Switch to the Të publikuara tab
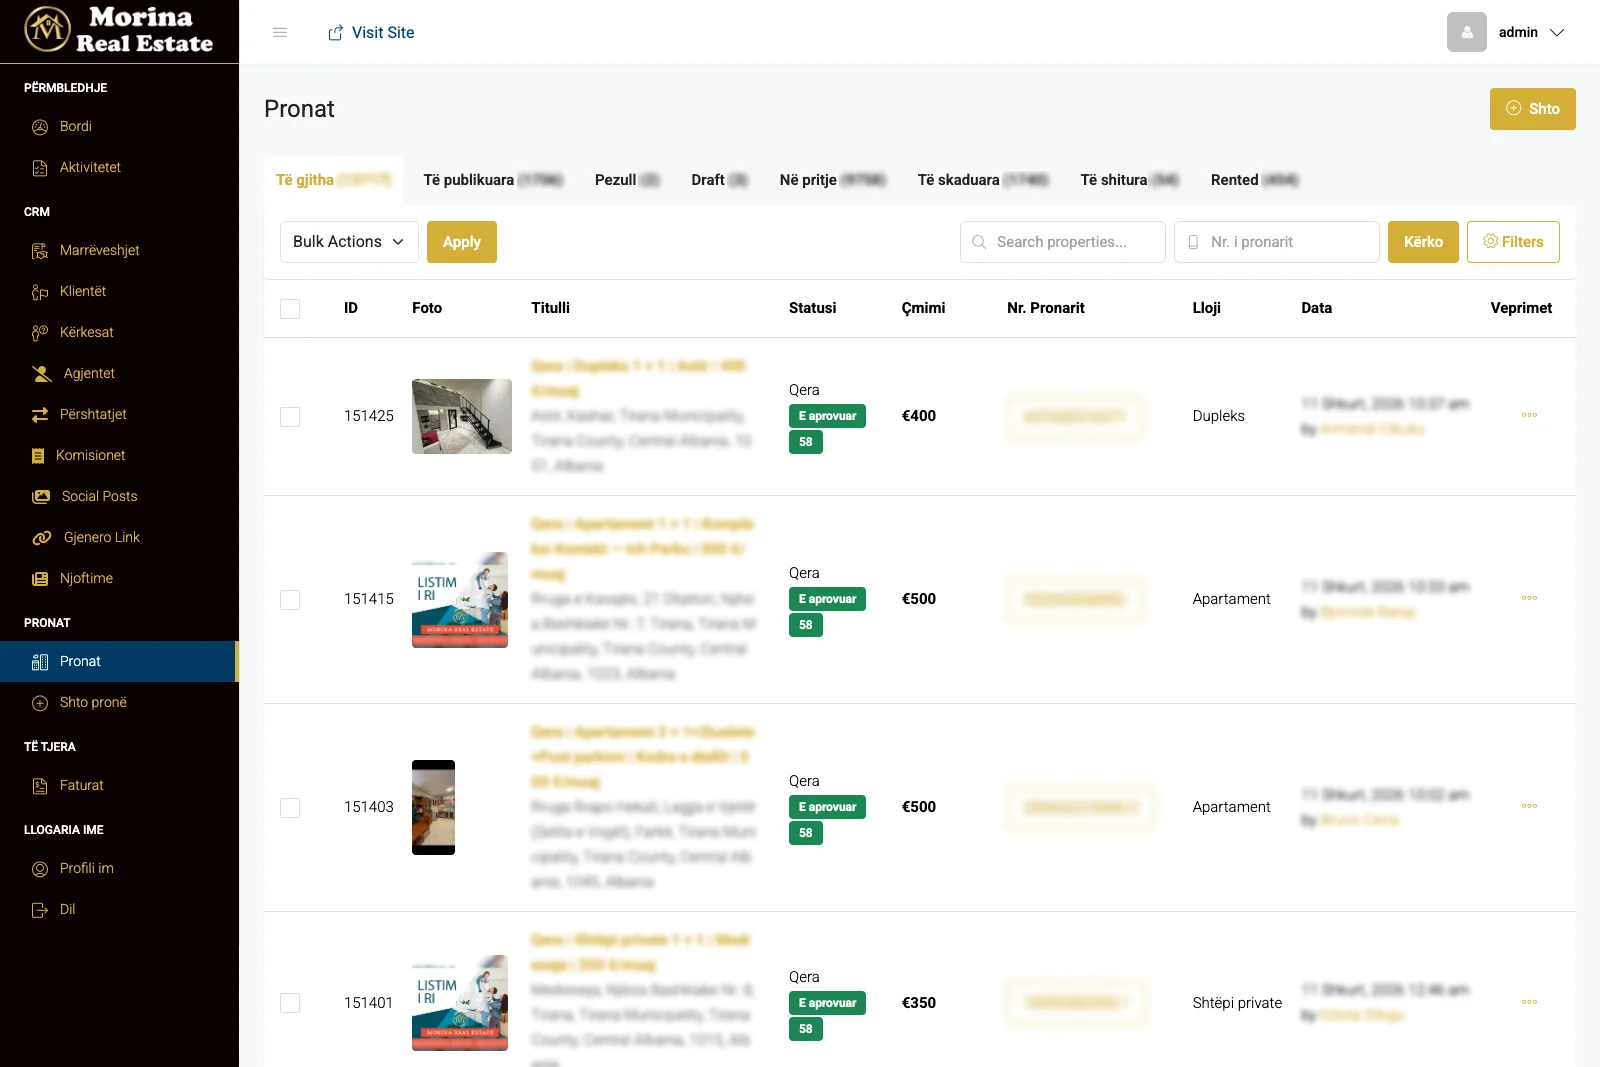Viewport: 1600px width, 1067px height. click(x=492, y=180)
